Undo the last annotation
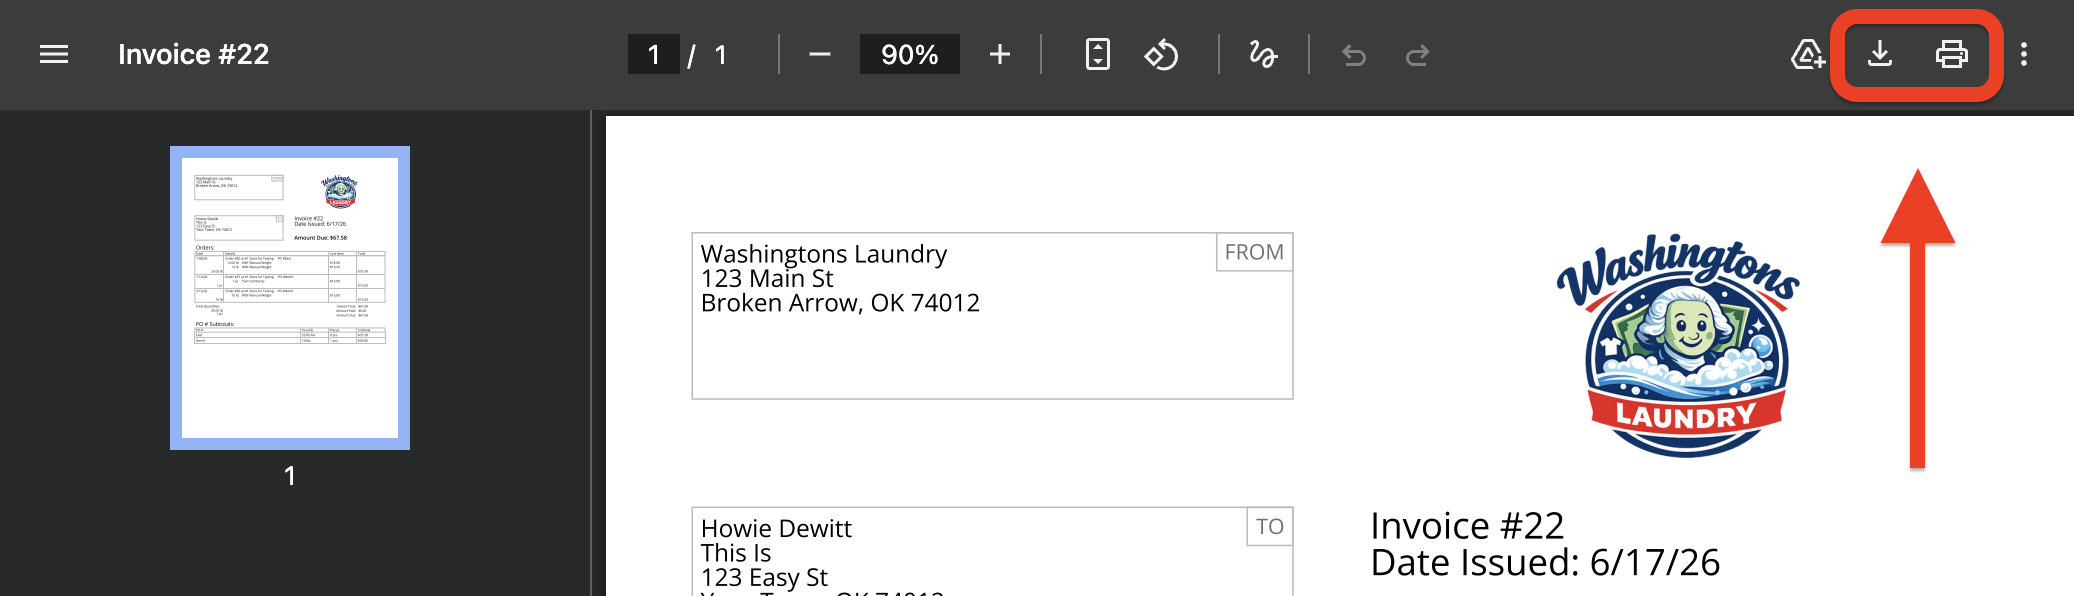 tap(1354, 55)
